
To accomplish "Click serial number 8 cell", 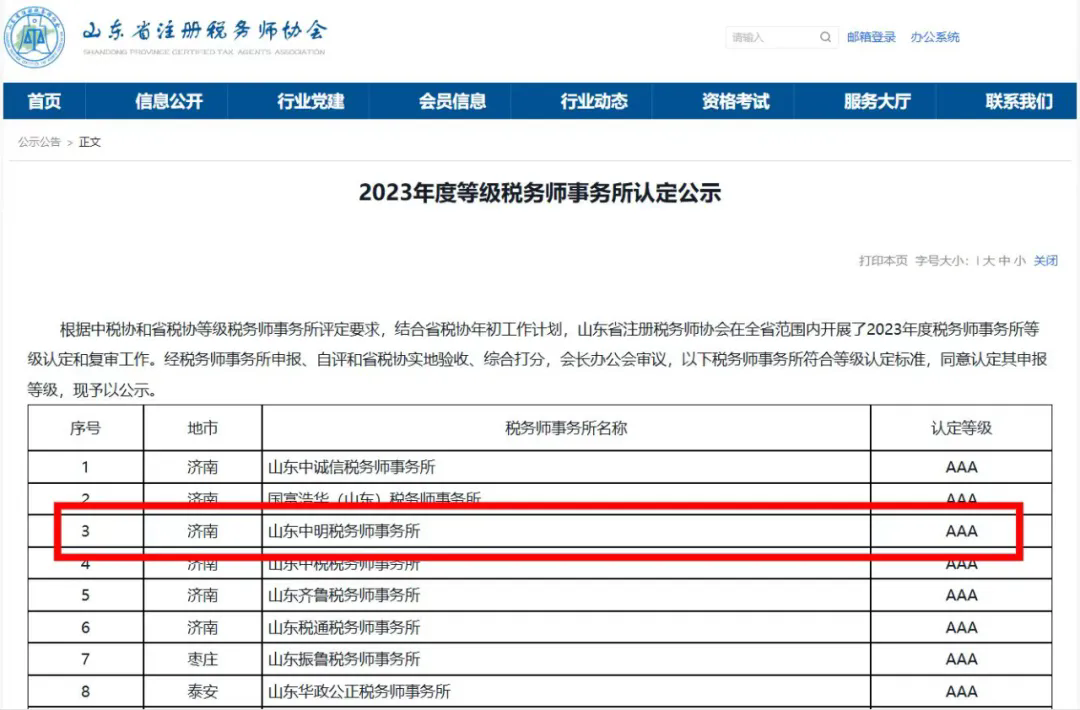I will (85, 691).
